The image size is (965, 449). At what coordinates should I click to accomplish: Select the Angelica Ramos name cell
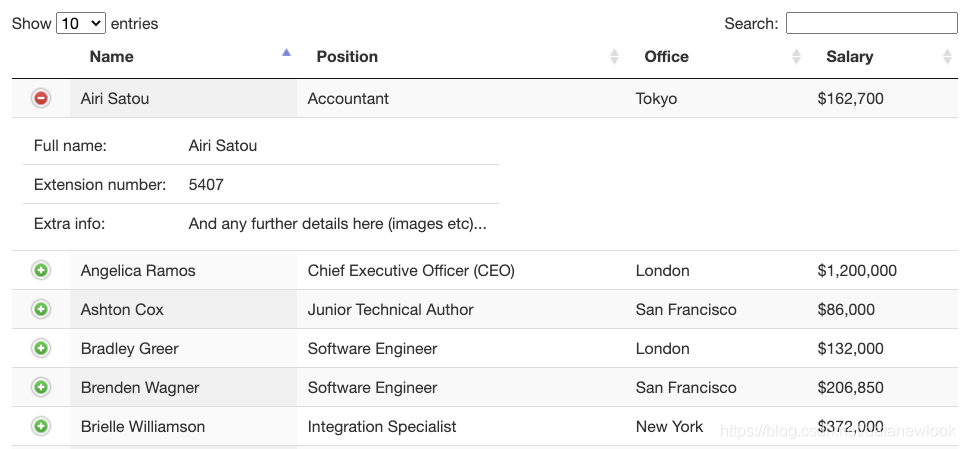pyautogui.click(x=138, y=270)
